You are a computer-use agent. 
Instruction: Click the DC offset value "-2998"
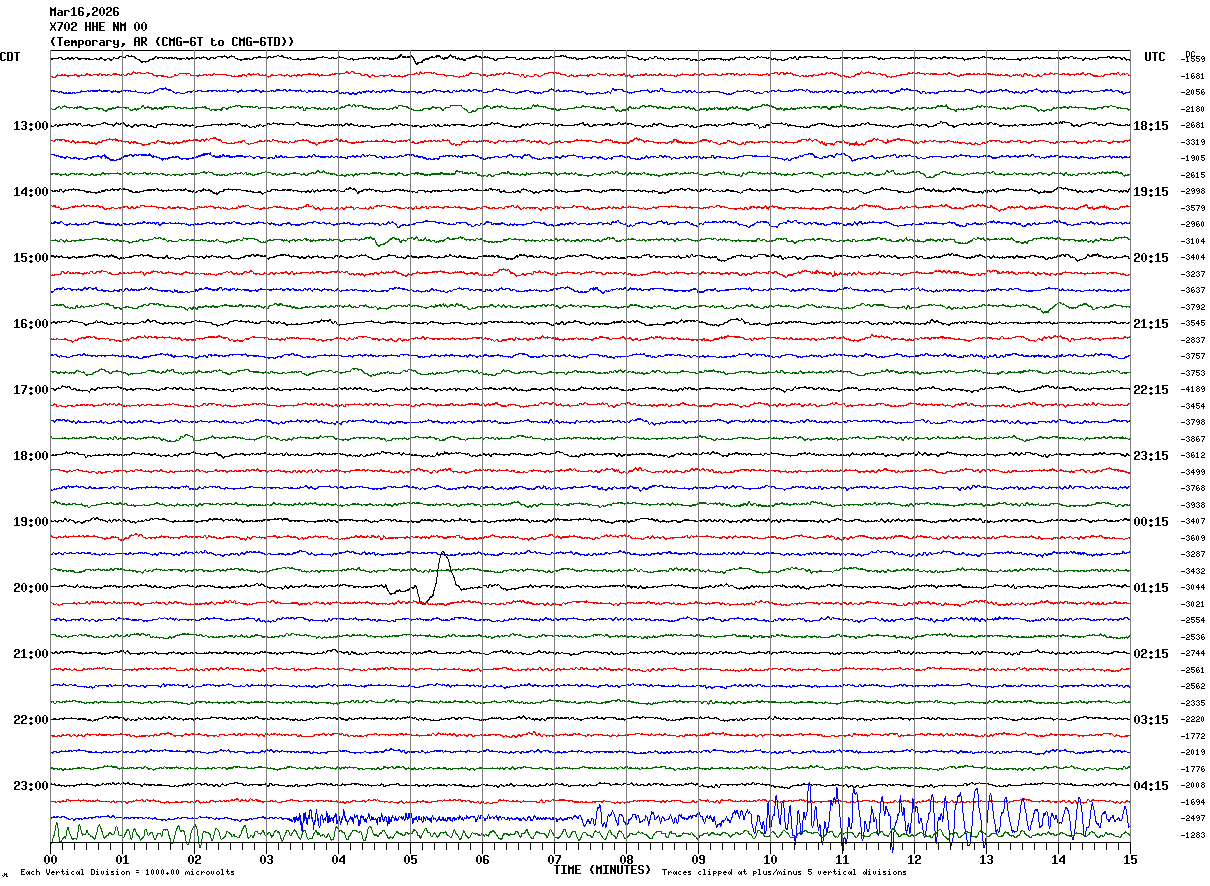[1193, 192]
